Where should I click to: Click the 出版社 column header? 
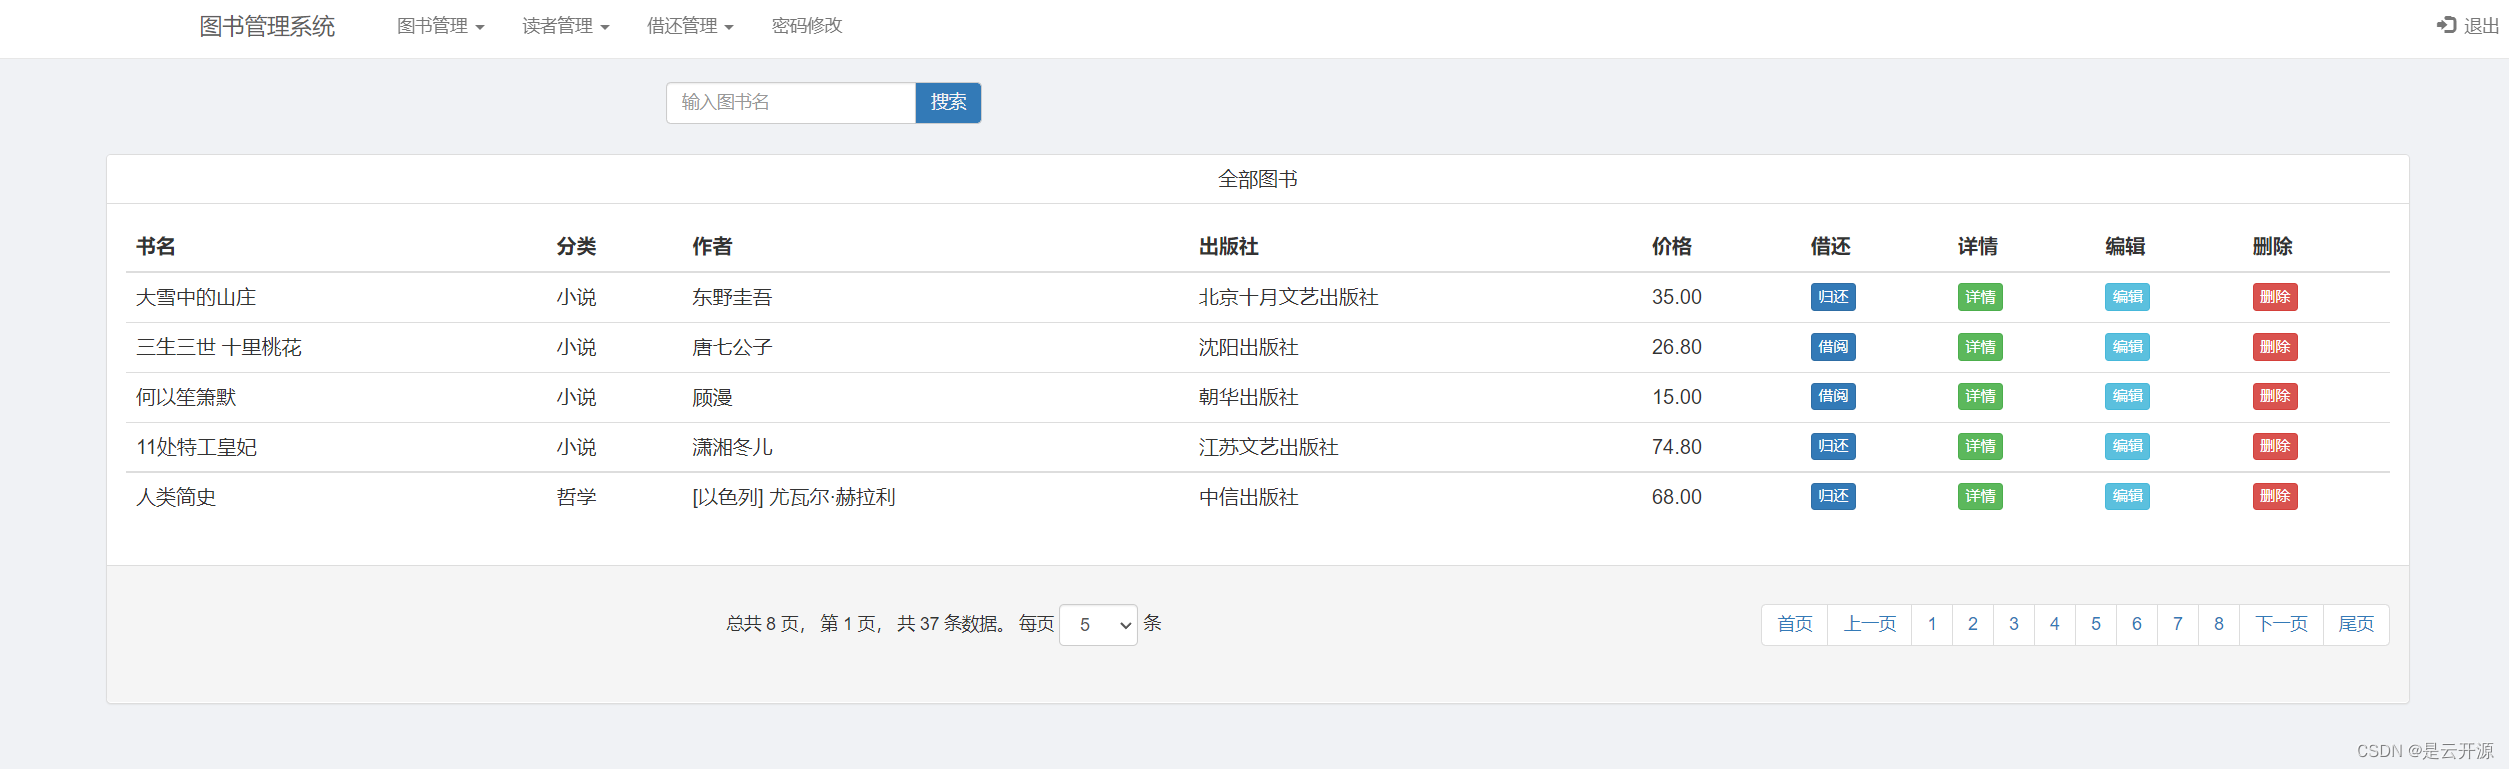point(1228,246)
